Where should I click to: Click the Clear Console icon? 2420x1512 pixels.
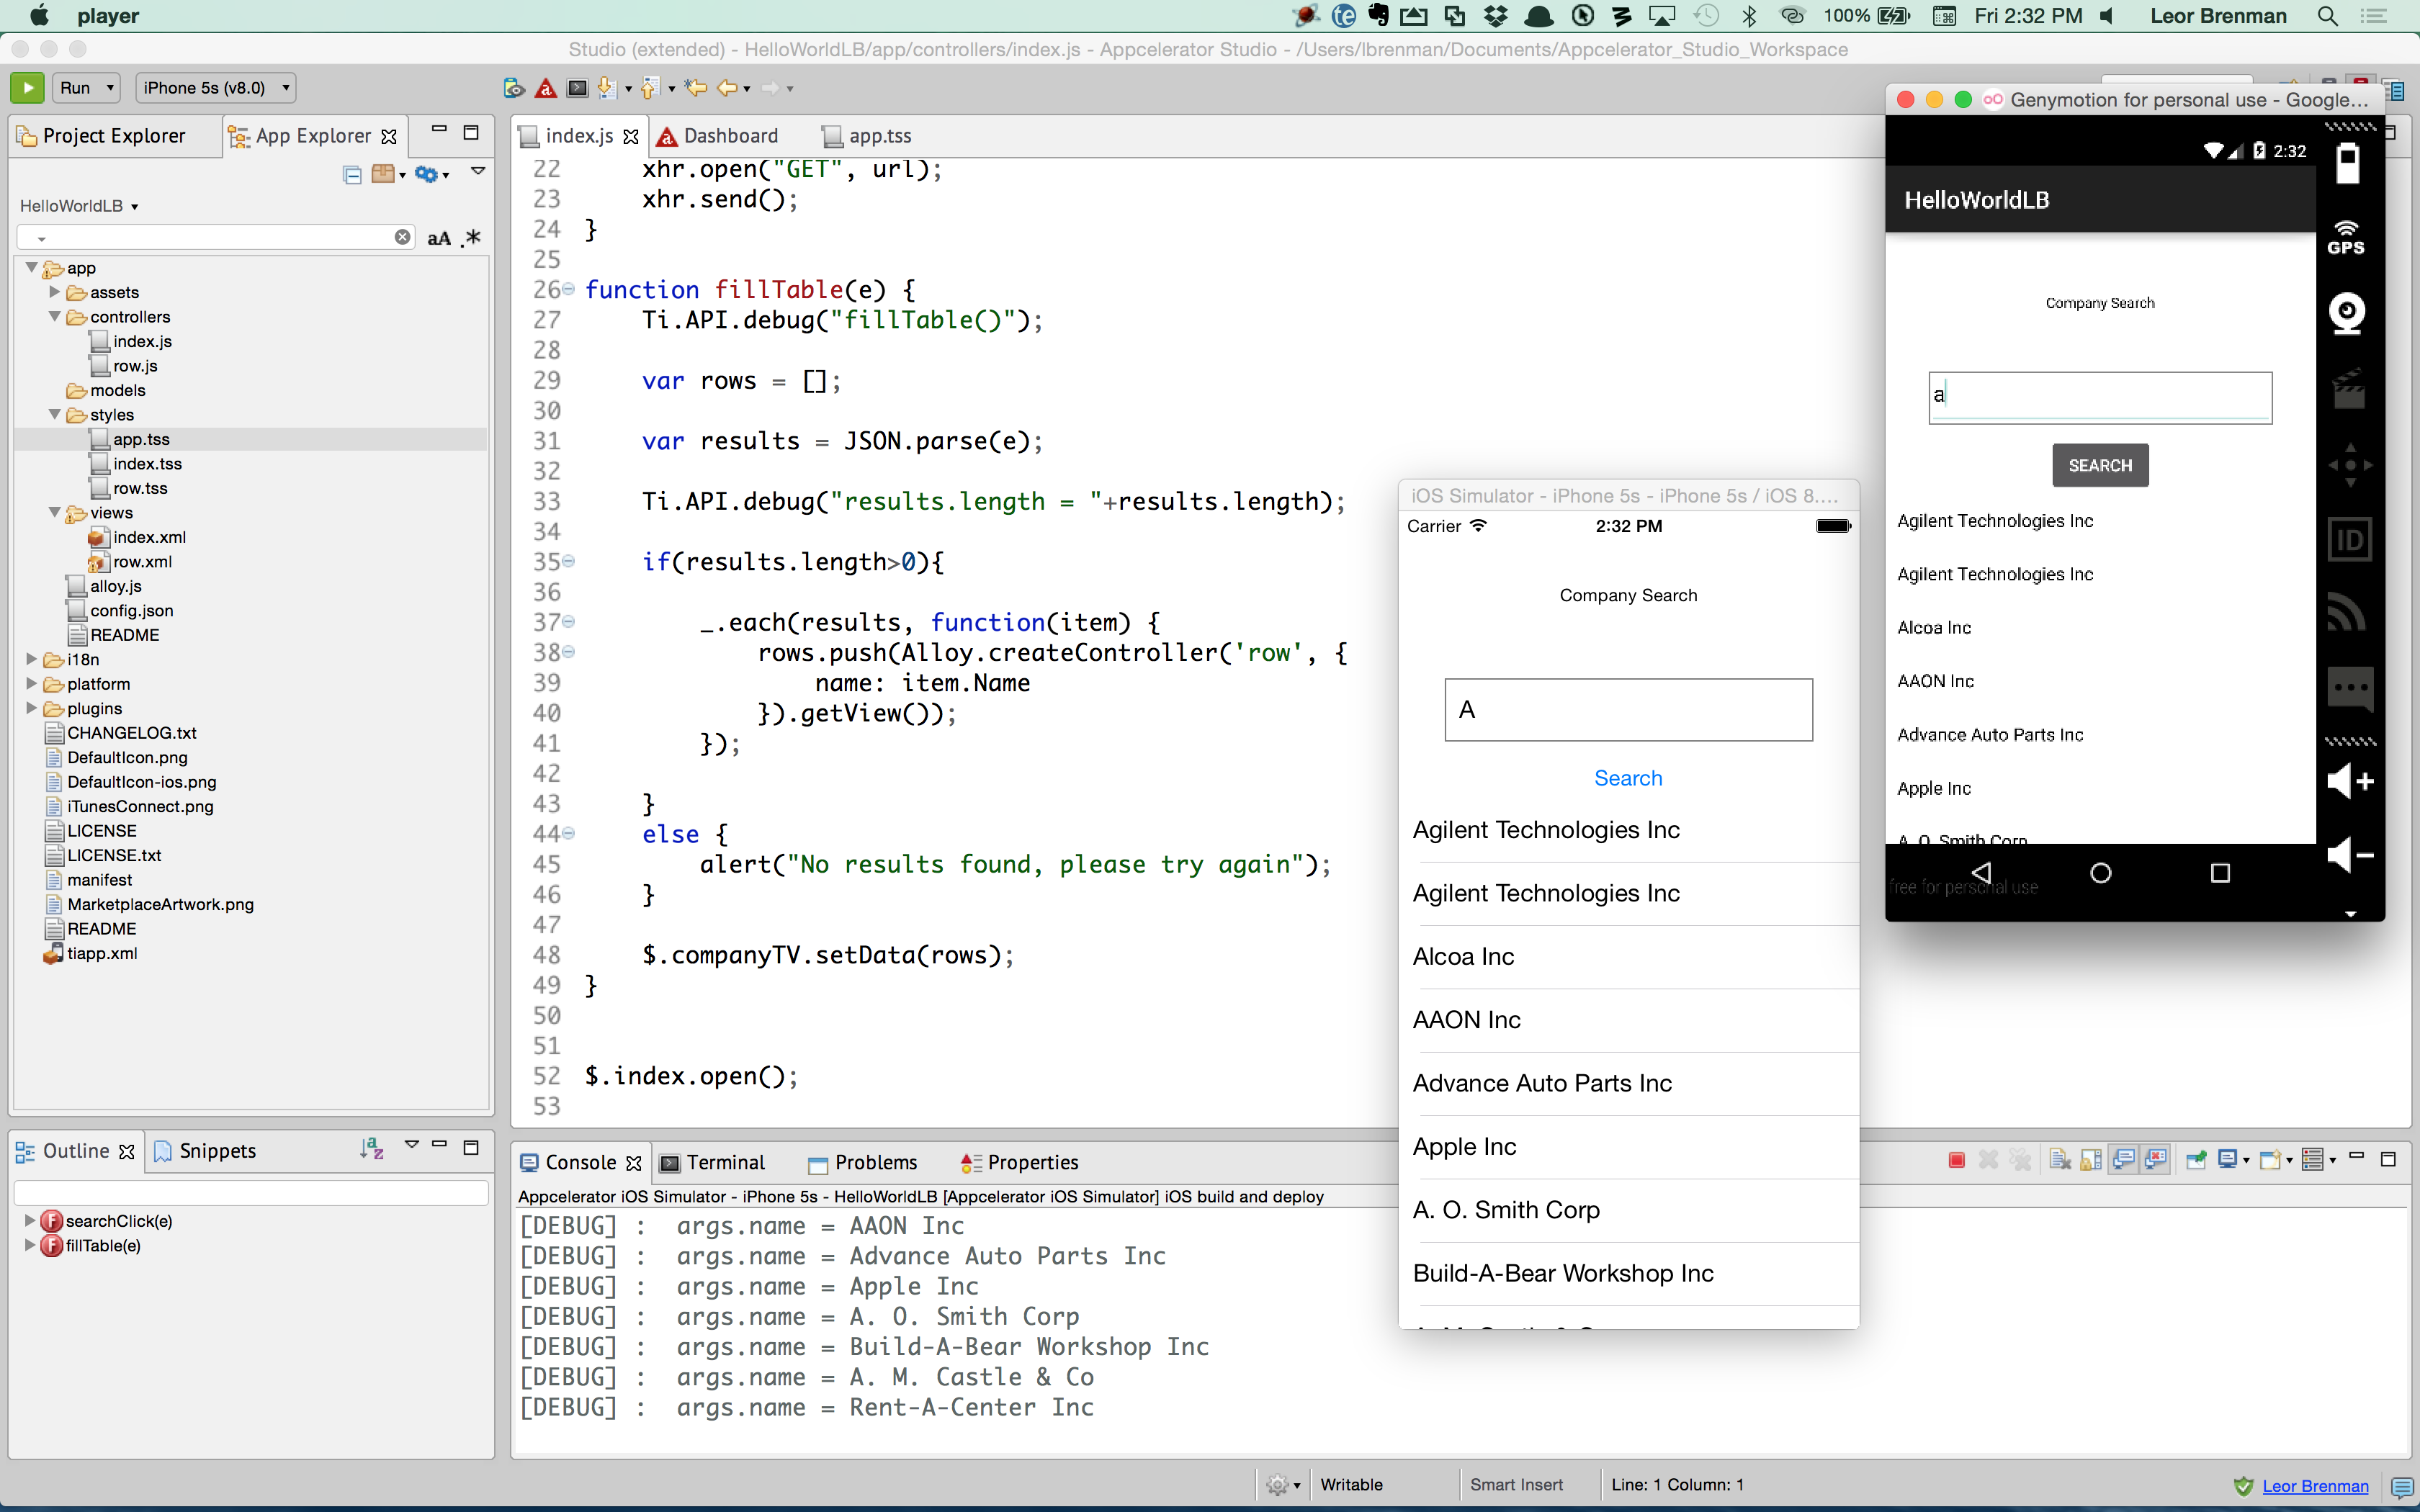[x=2059, y=1160]
